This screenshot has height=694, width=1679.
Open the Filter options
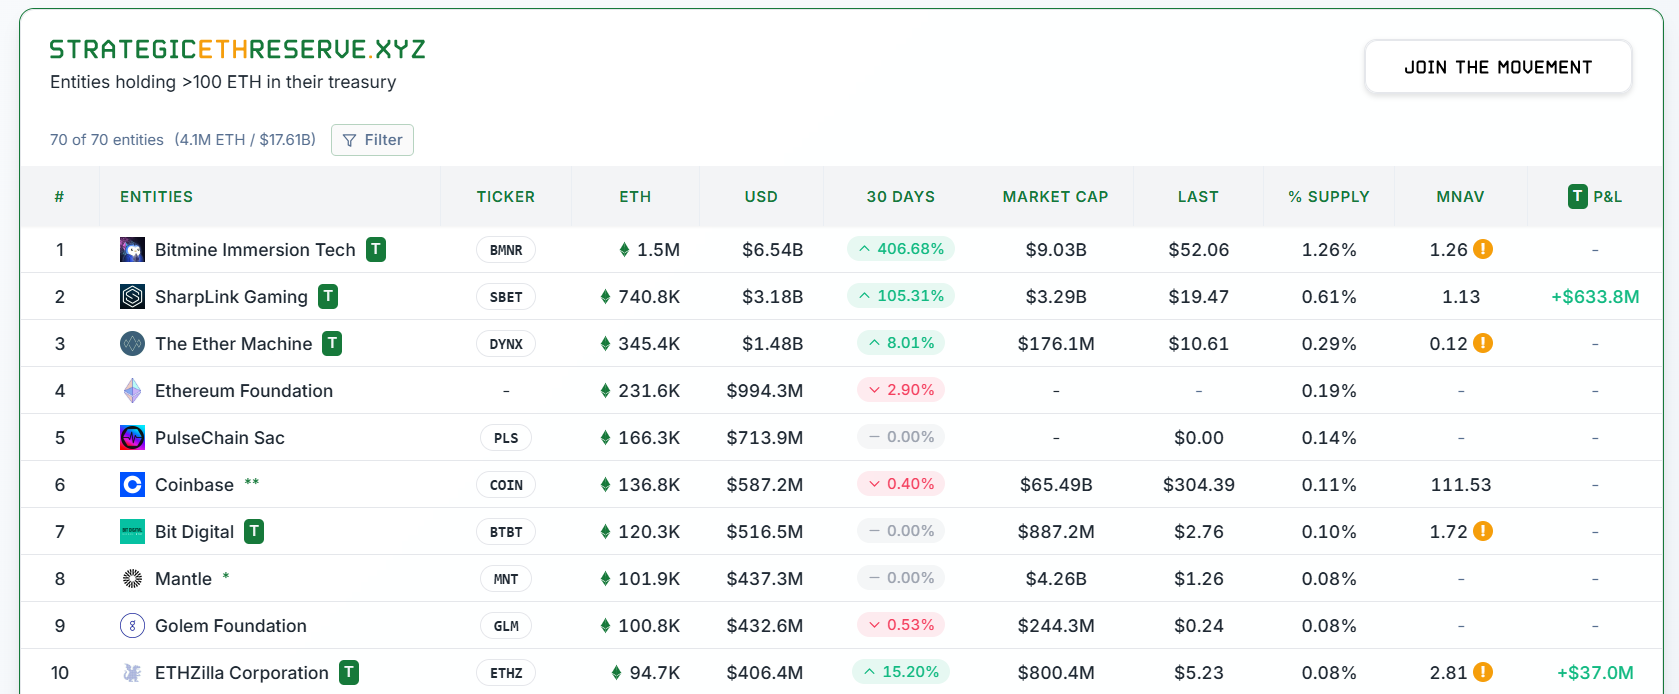pos(372,140)
